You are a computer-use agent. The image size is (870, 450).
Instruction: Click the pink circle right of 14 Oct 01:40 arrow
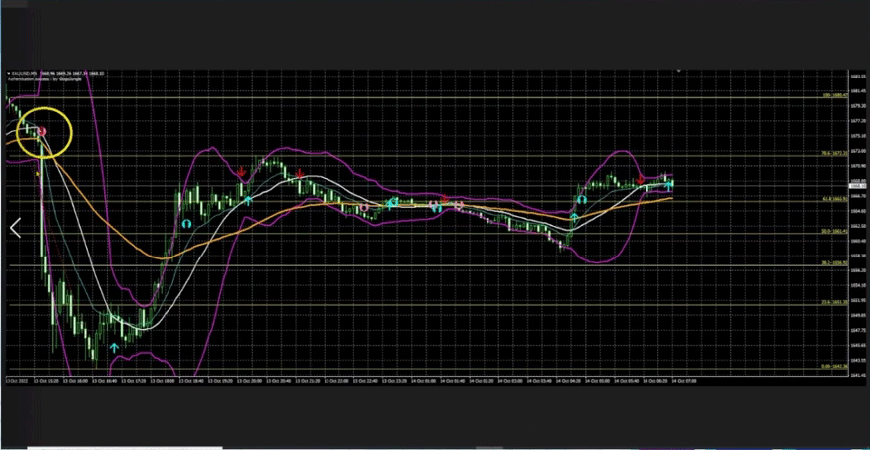click(458, 205)
